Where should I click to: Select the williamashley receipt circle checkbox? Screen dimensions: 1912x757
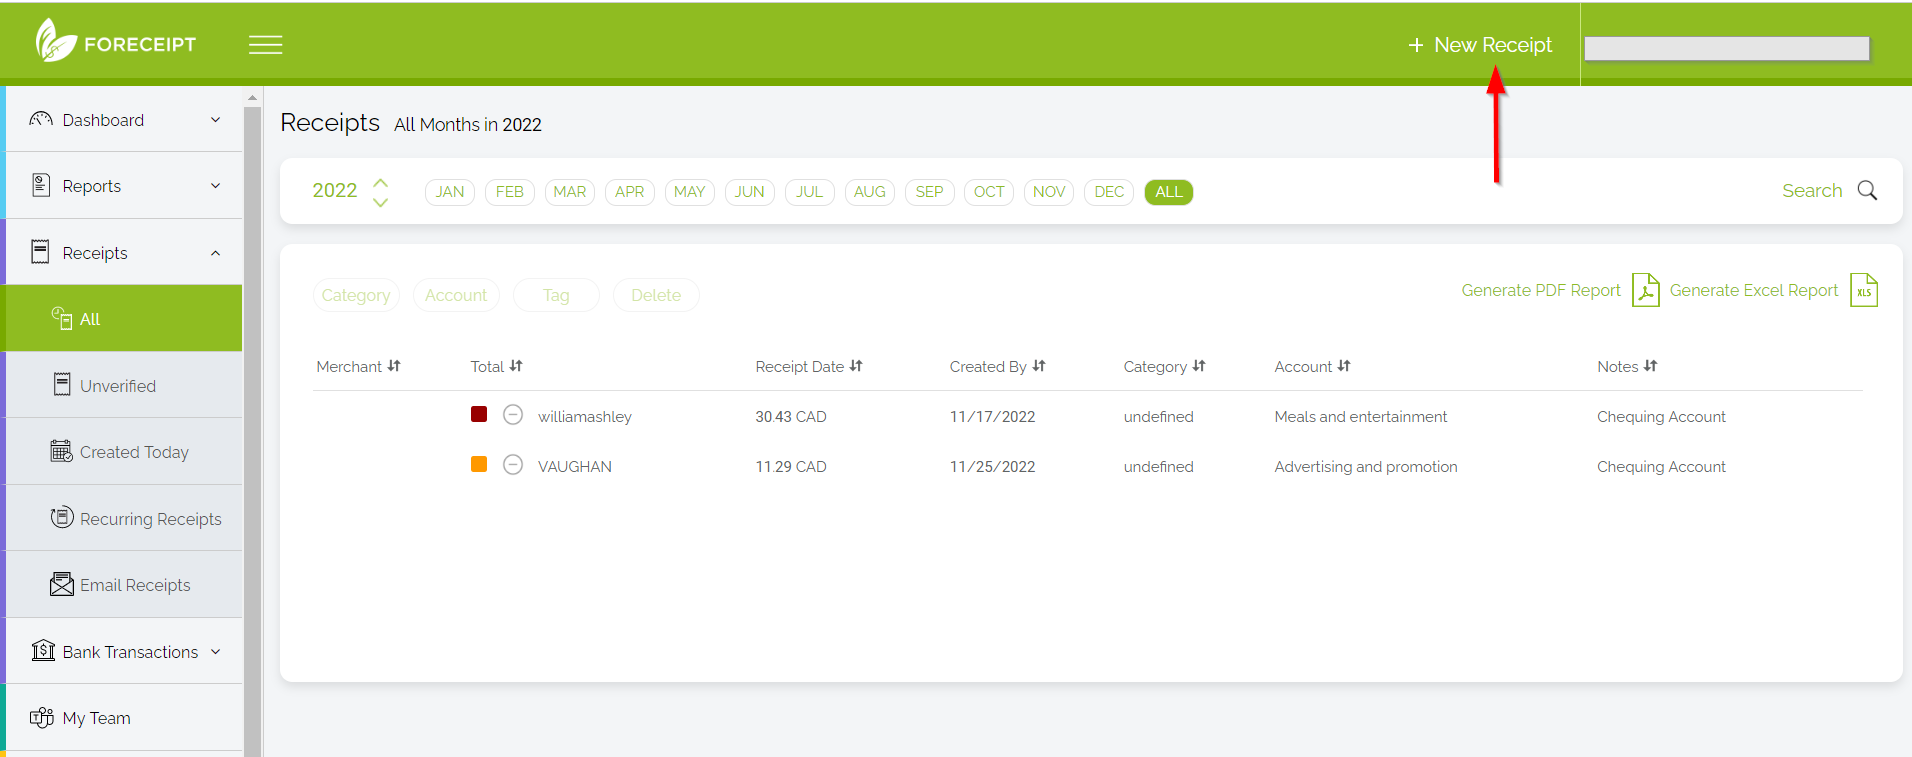coord(513,415)
